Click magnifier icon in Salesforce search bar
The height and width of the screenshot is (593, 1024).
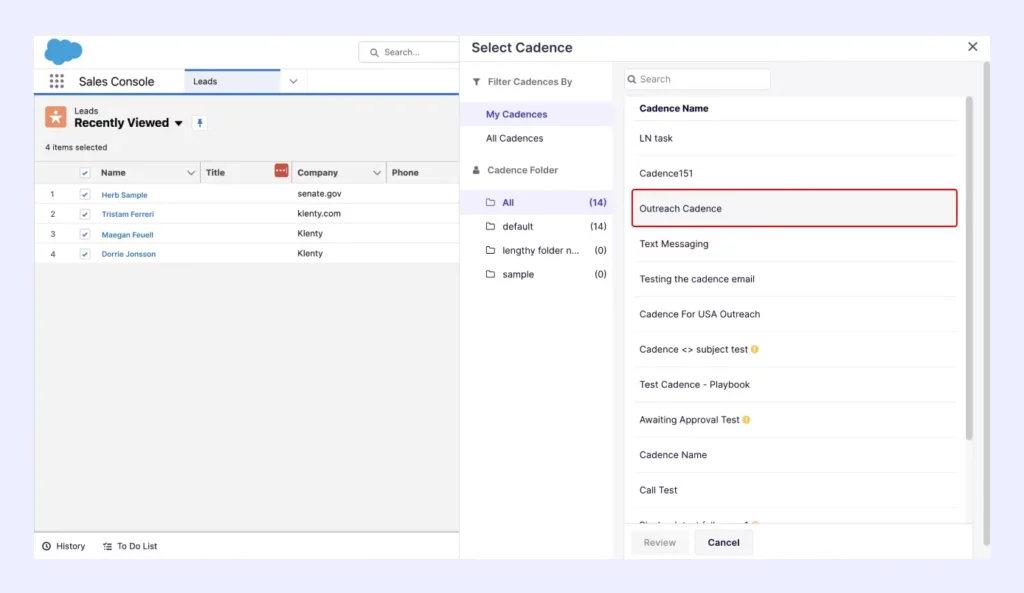[374, 52]
